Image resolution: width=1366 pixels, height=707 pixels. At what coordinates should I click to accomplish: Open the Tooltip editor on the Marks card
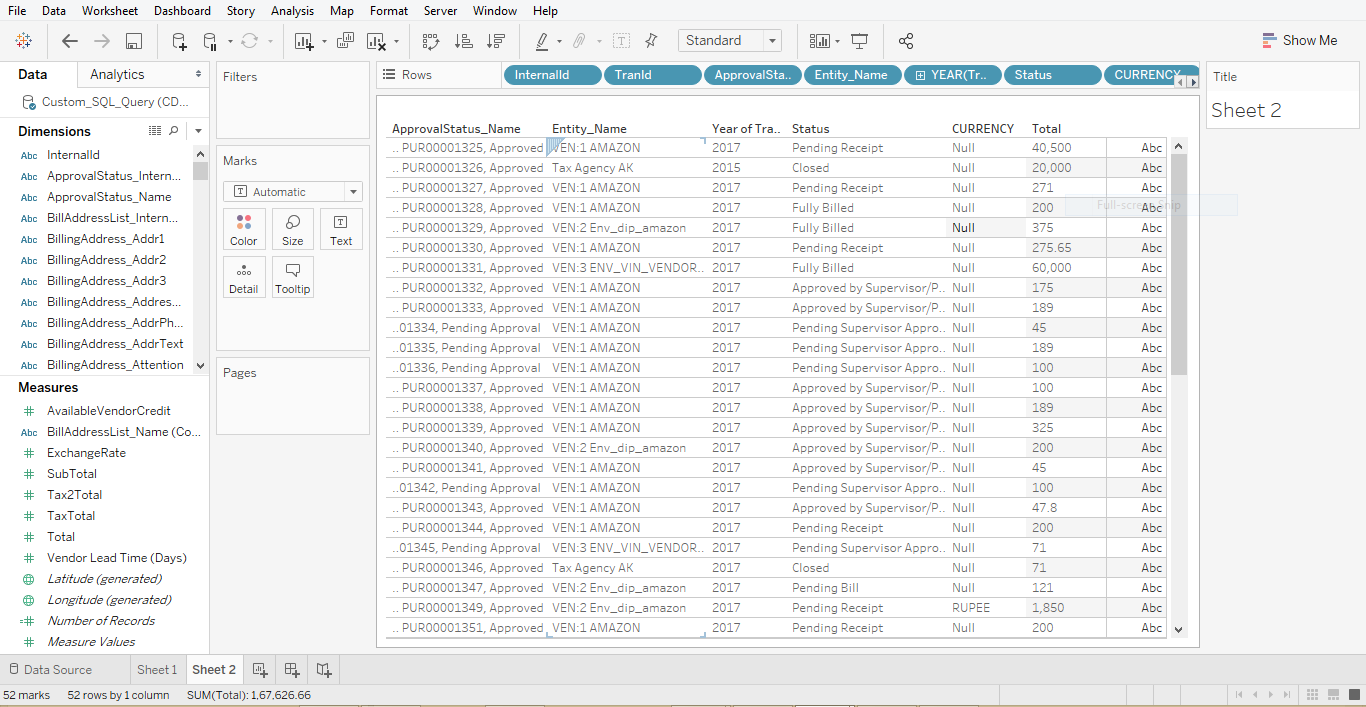[292, 277]
